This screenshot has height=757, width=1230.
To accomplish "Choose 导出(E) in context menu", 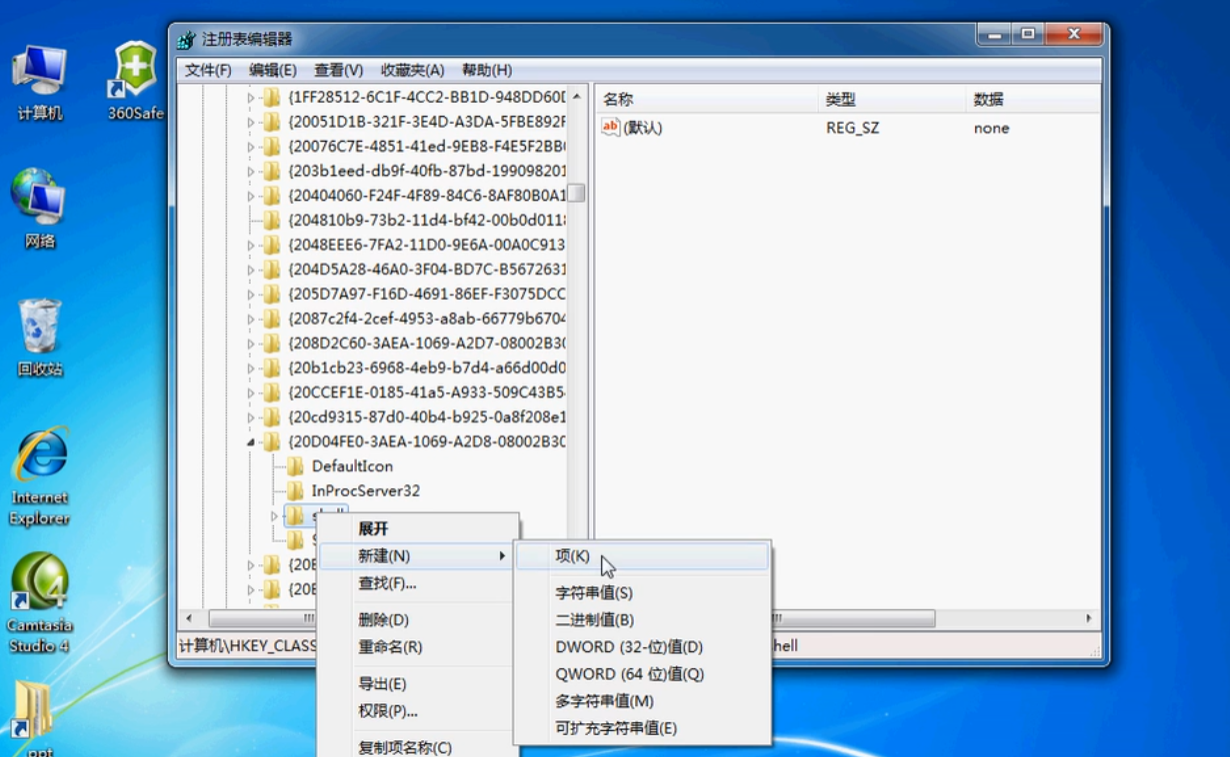I will click(x=419, y=684).
